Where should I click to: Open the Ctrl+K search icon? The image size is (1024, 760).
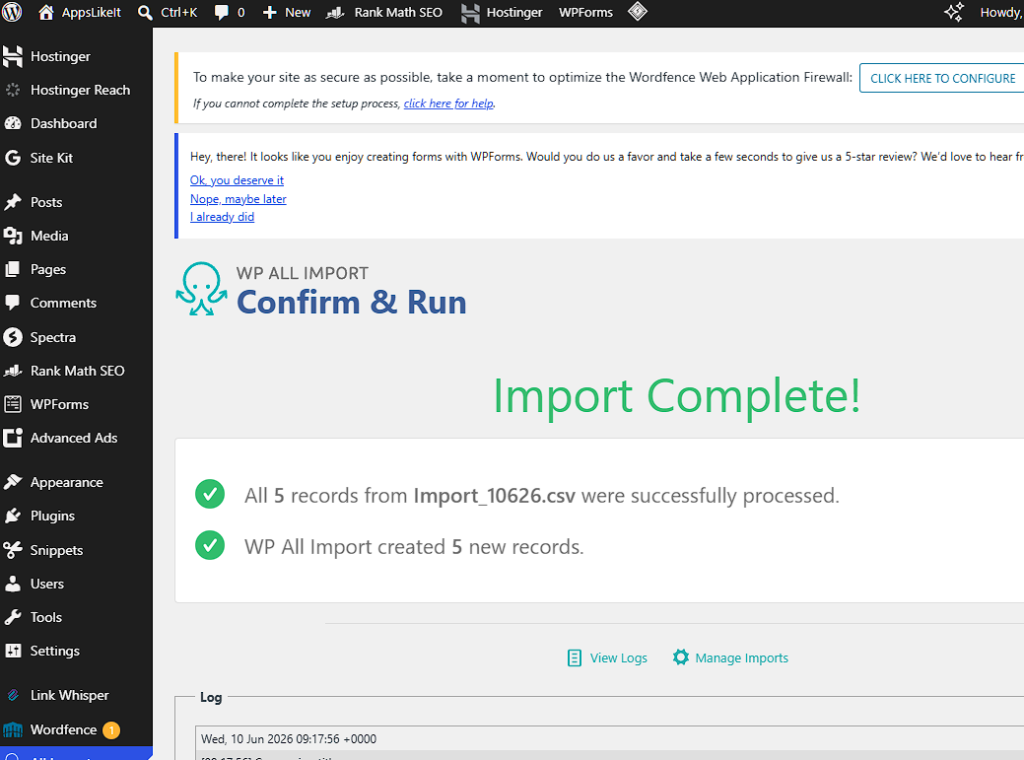tap(145, 12)
